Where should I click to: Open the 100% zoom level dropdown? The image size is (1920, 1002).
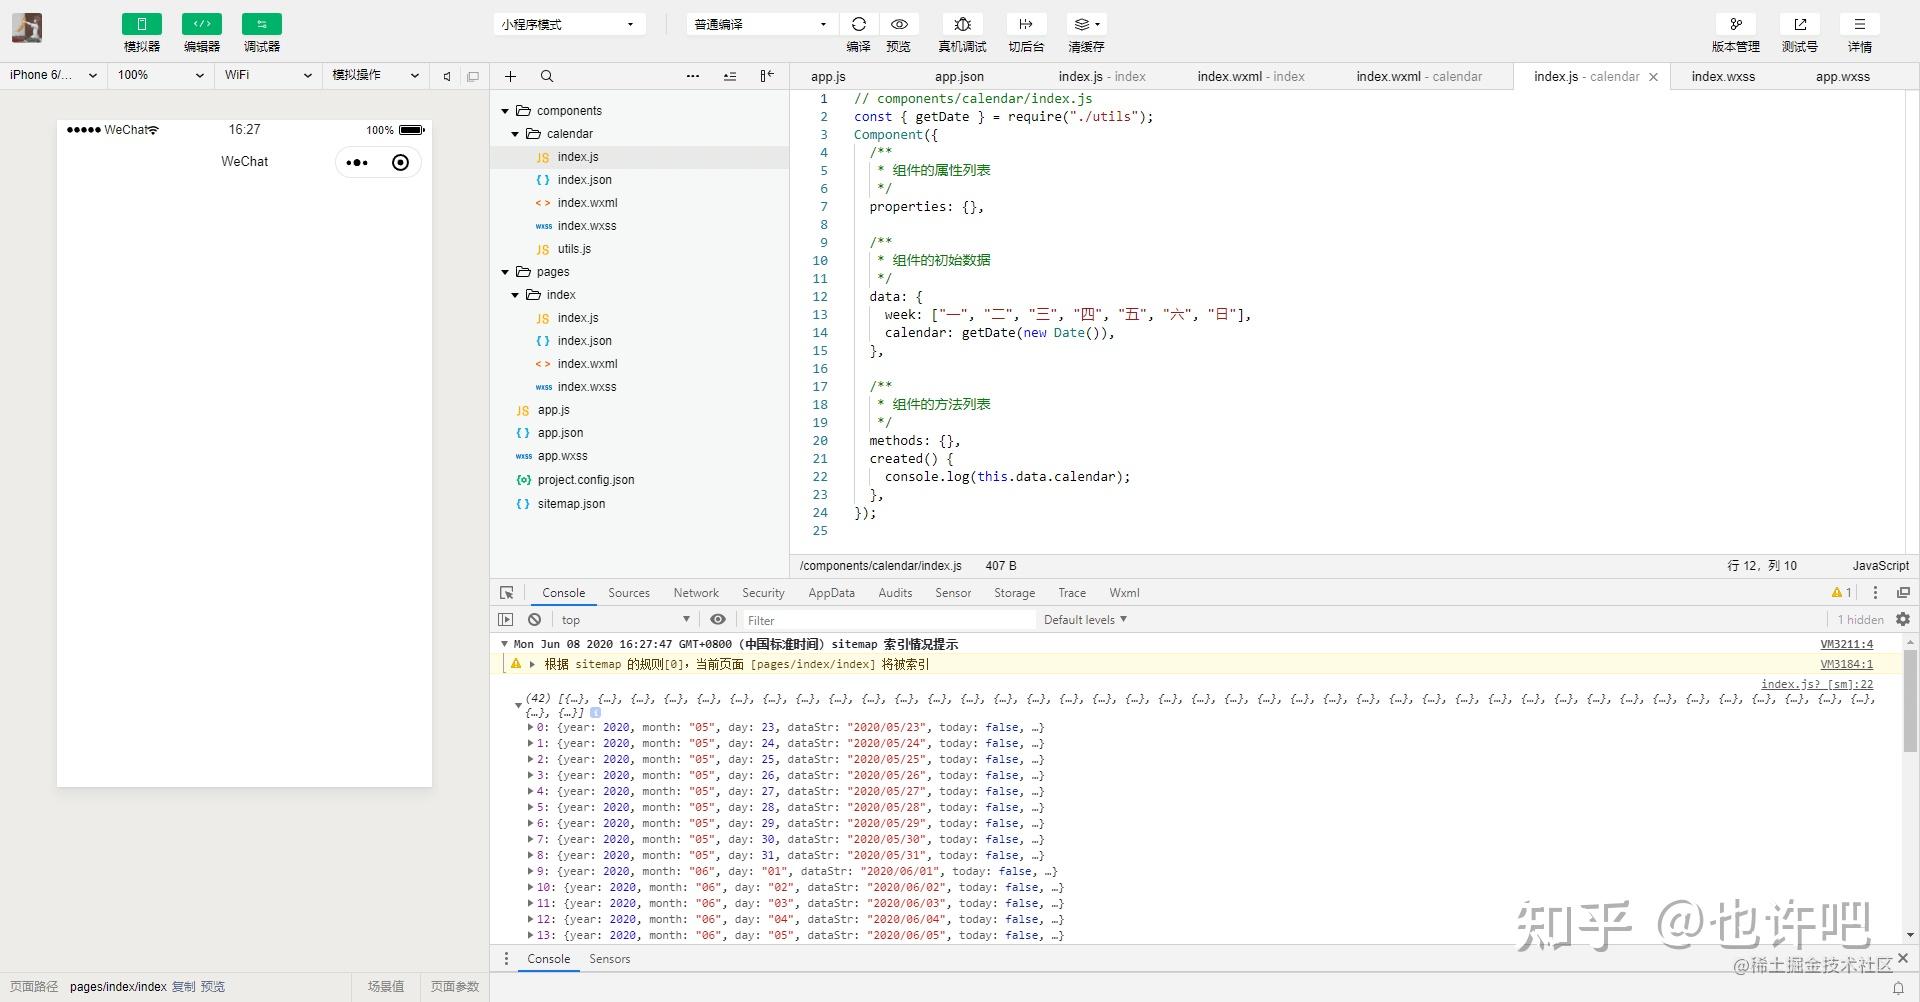click(160, 75)
